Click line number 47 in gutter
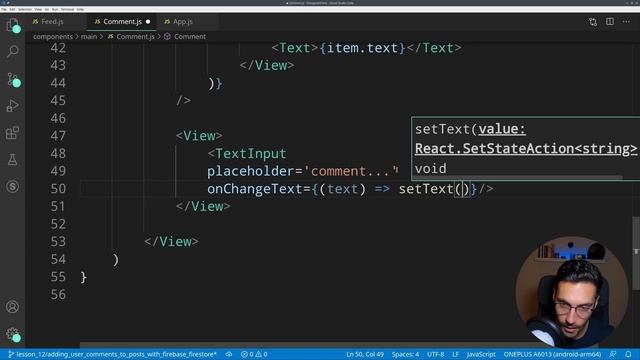Screen dimensions: 640x360 point(58,136)
